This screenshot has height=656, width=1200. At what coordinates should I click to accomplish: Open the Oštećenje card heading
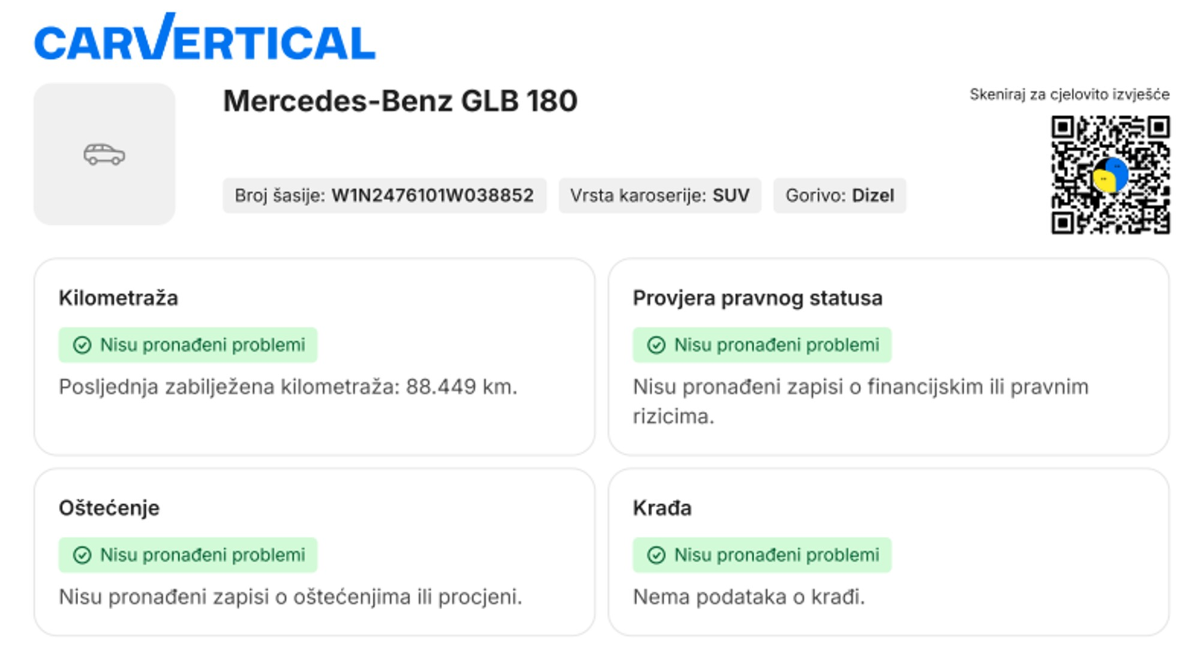(x=109, y=508)
